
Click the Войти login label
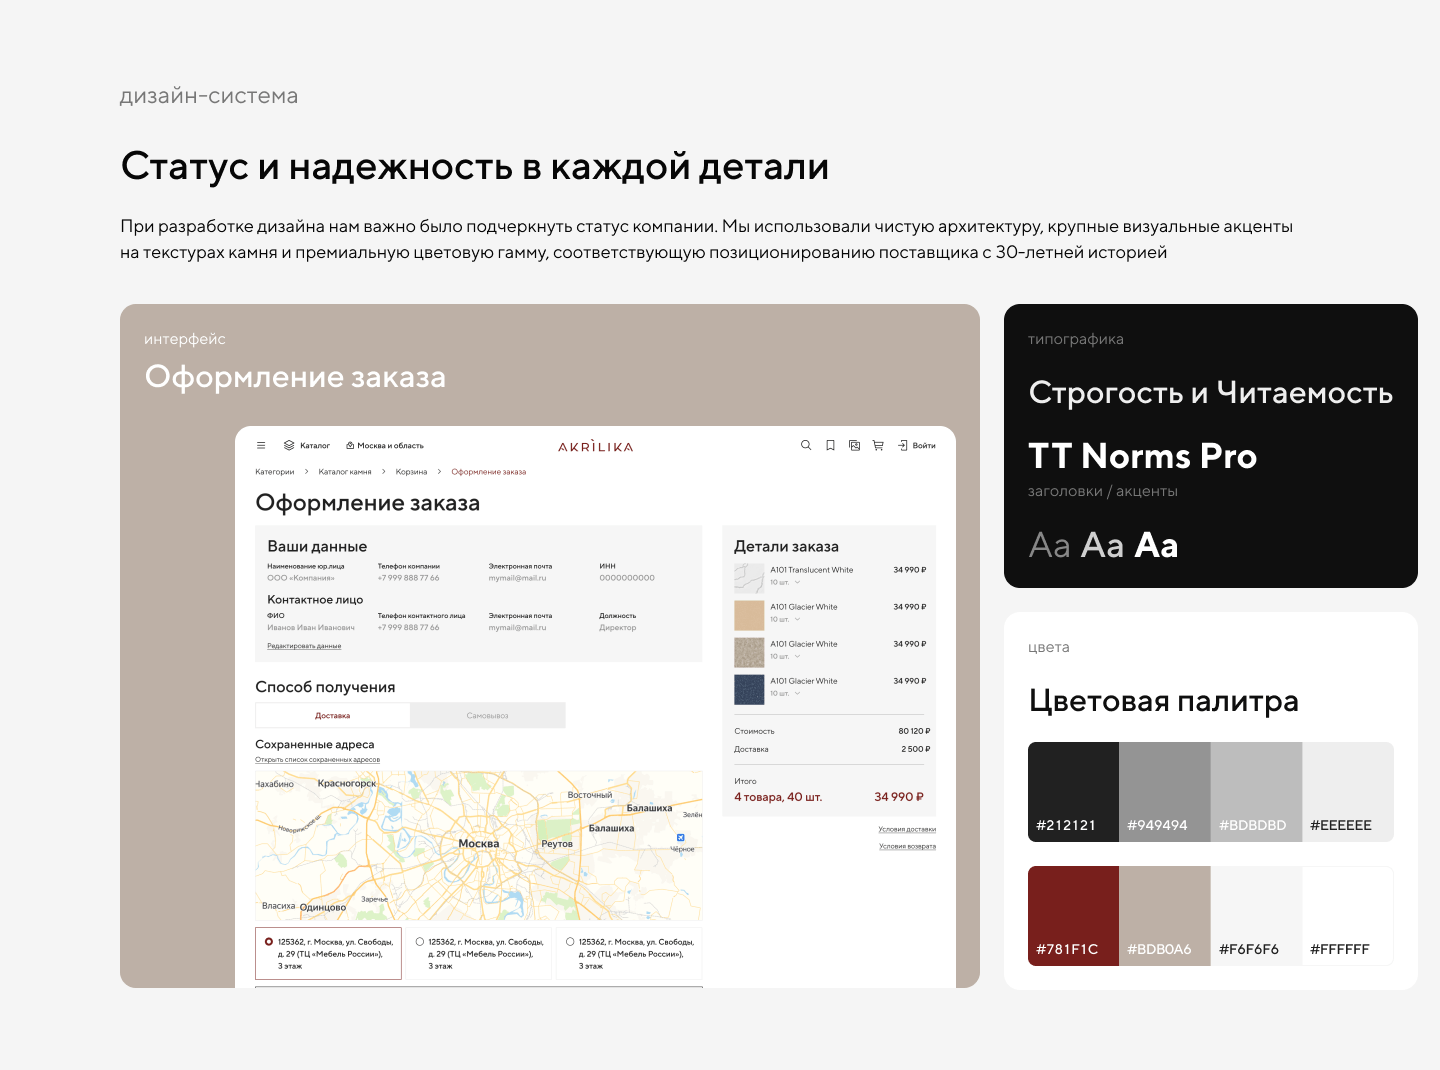tap(924, 446)
